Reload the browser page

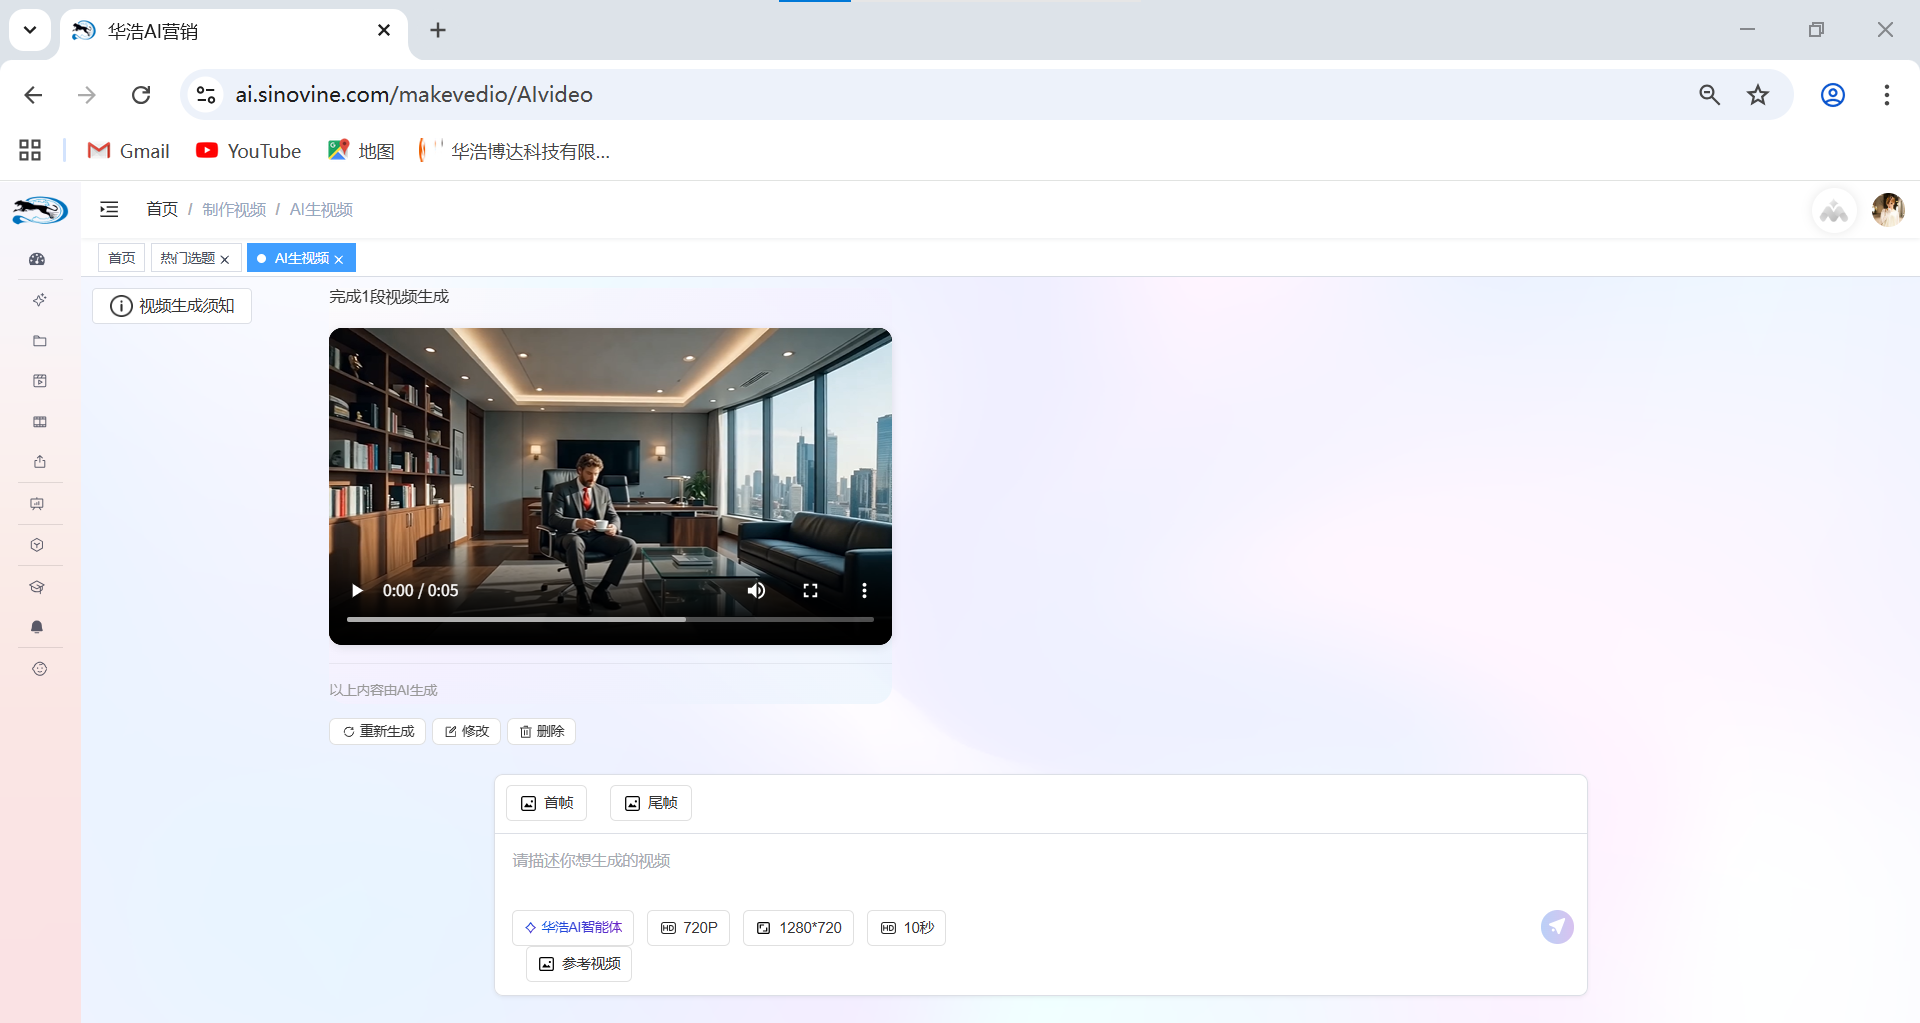coord(141,95)
